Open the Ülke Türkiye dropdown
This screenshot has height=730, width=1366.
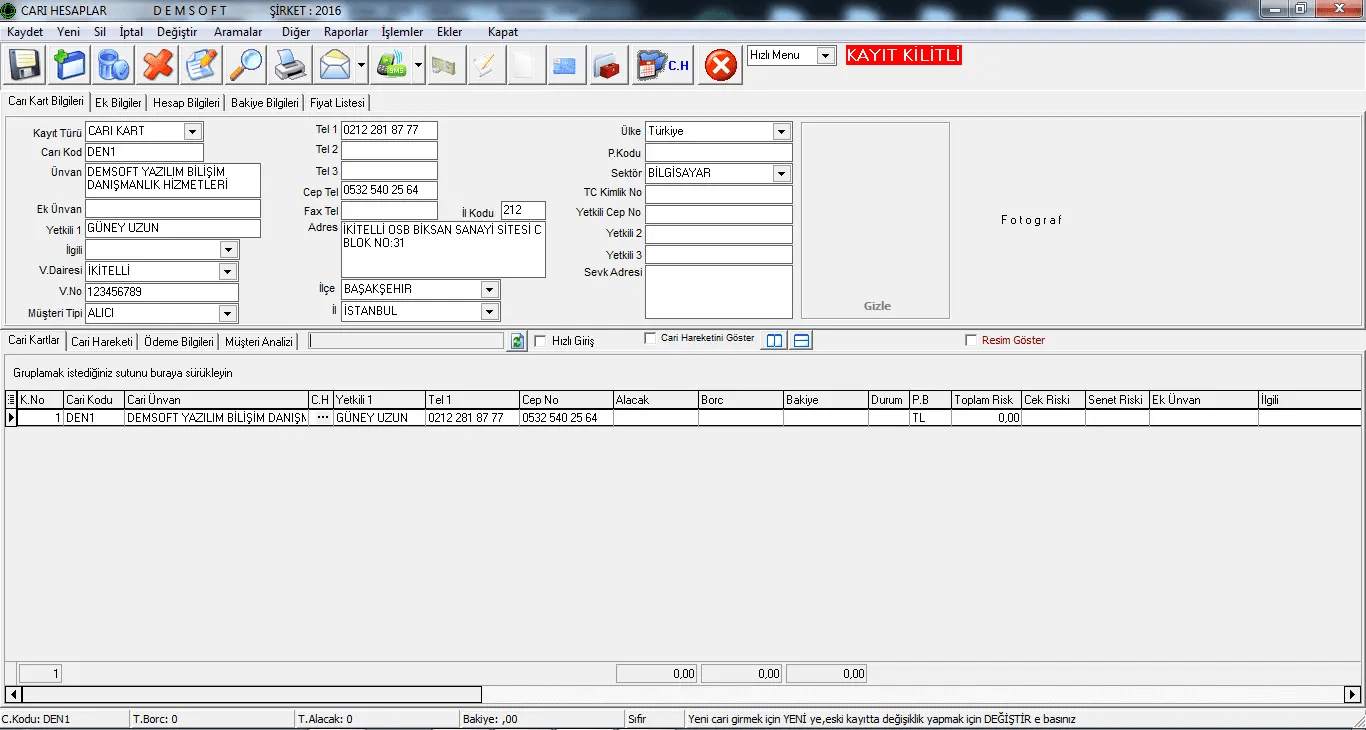(781, 131)
